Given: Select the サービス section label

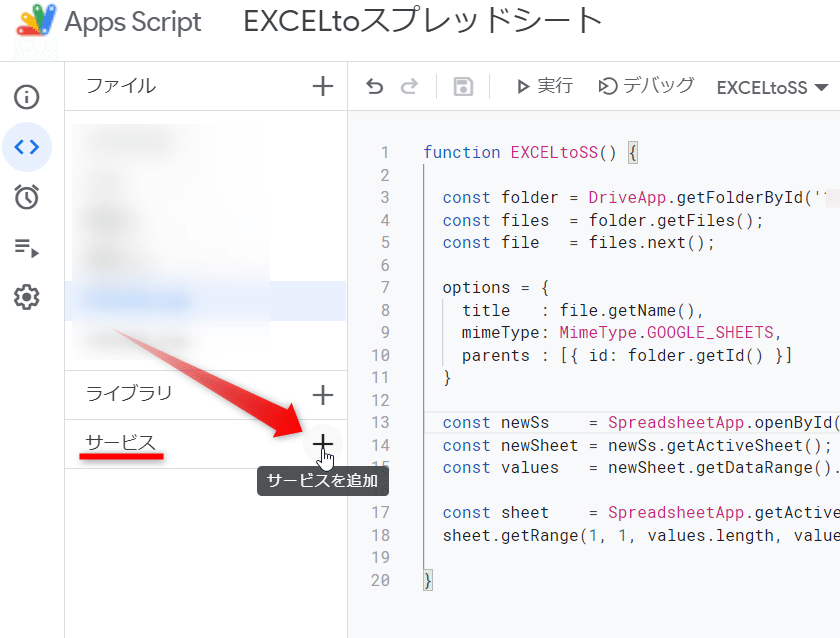Looking at the screenshot, I should [x=121, y=442].
